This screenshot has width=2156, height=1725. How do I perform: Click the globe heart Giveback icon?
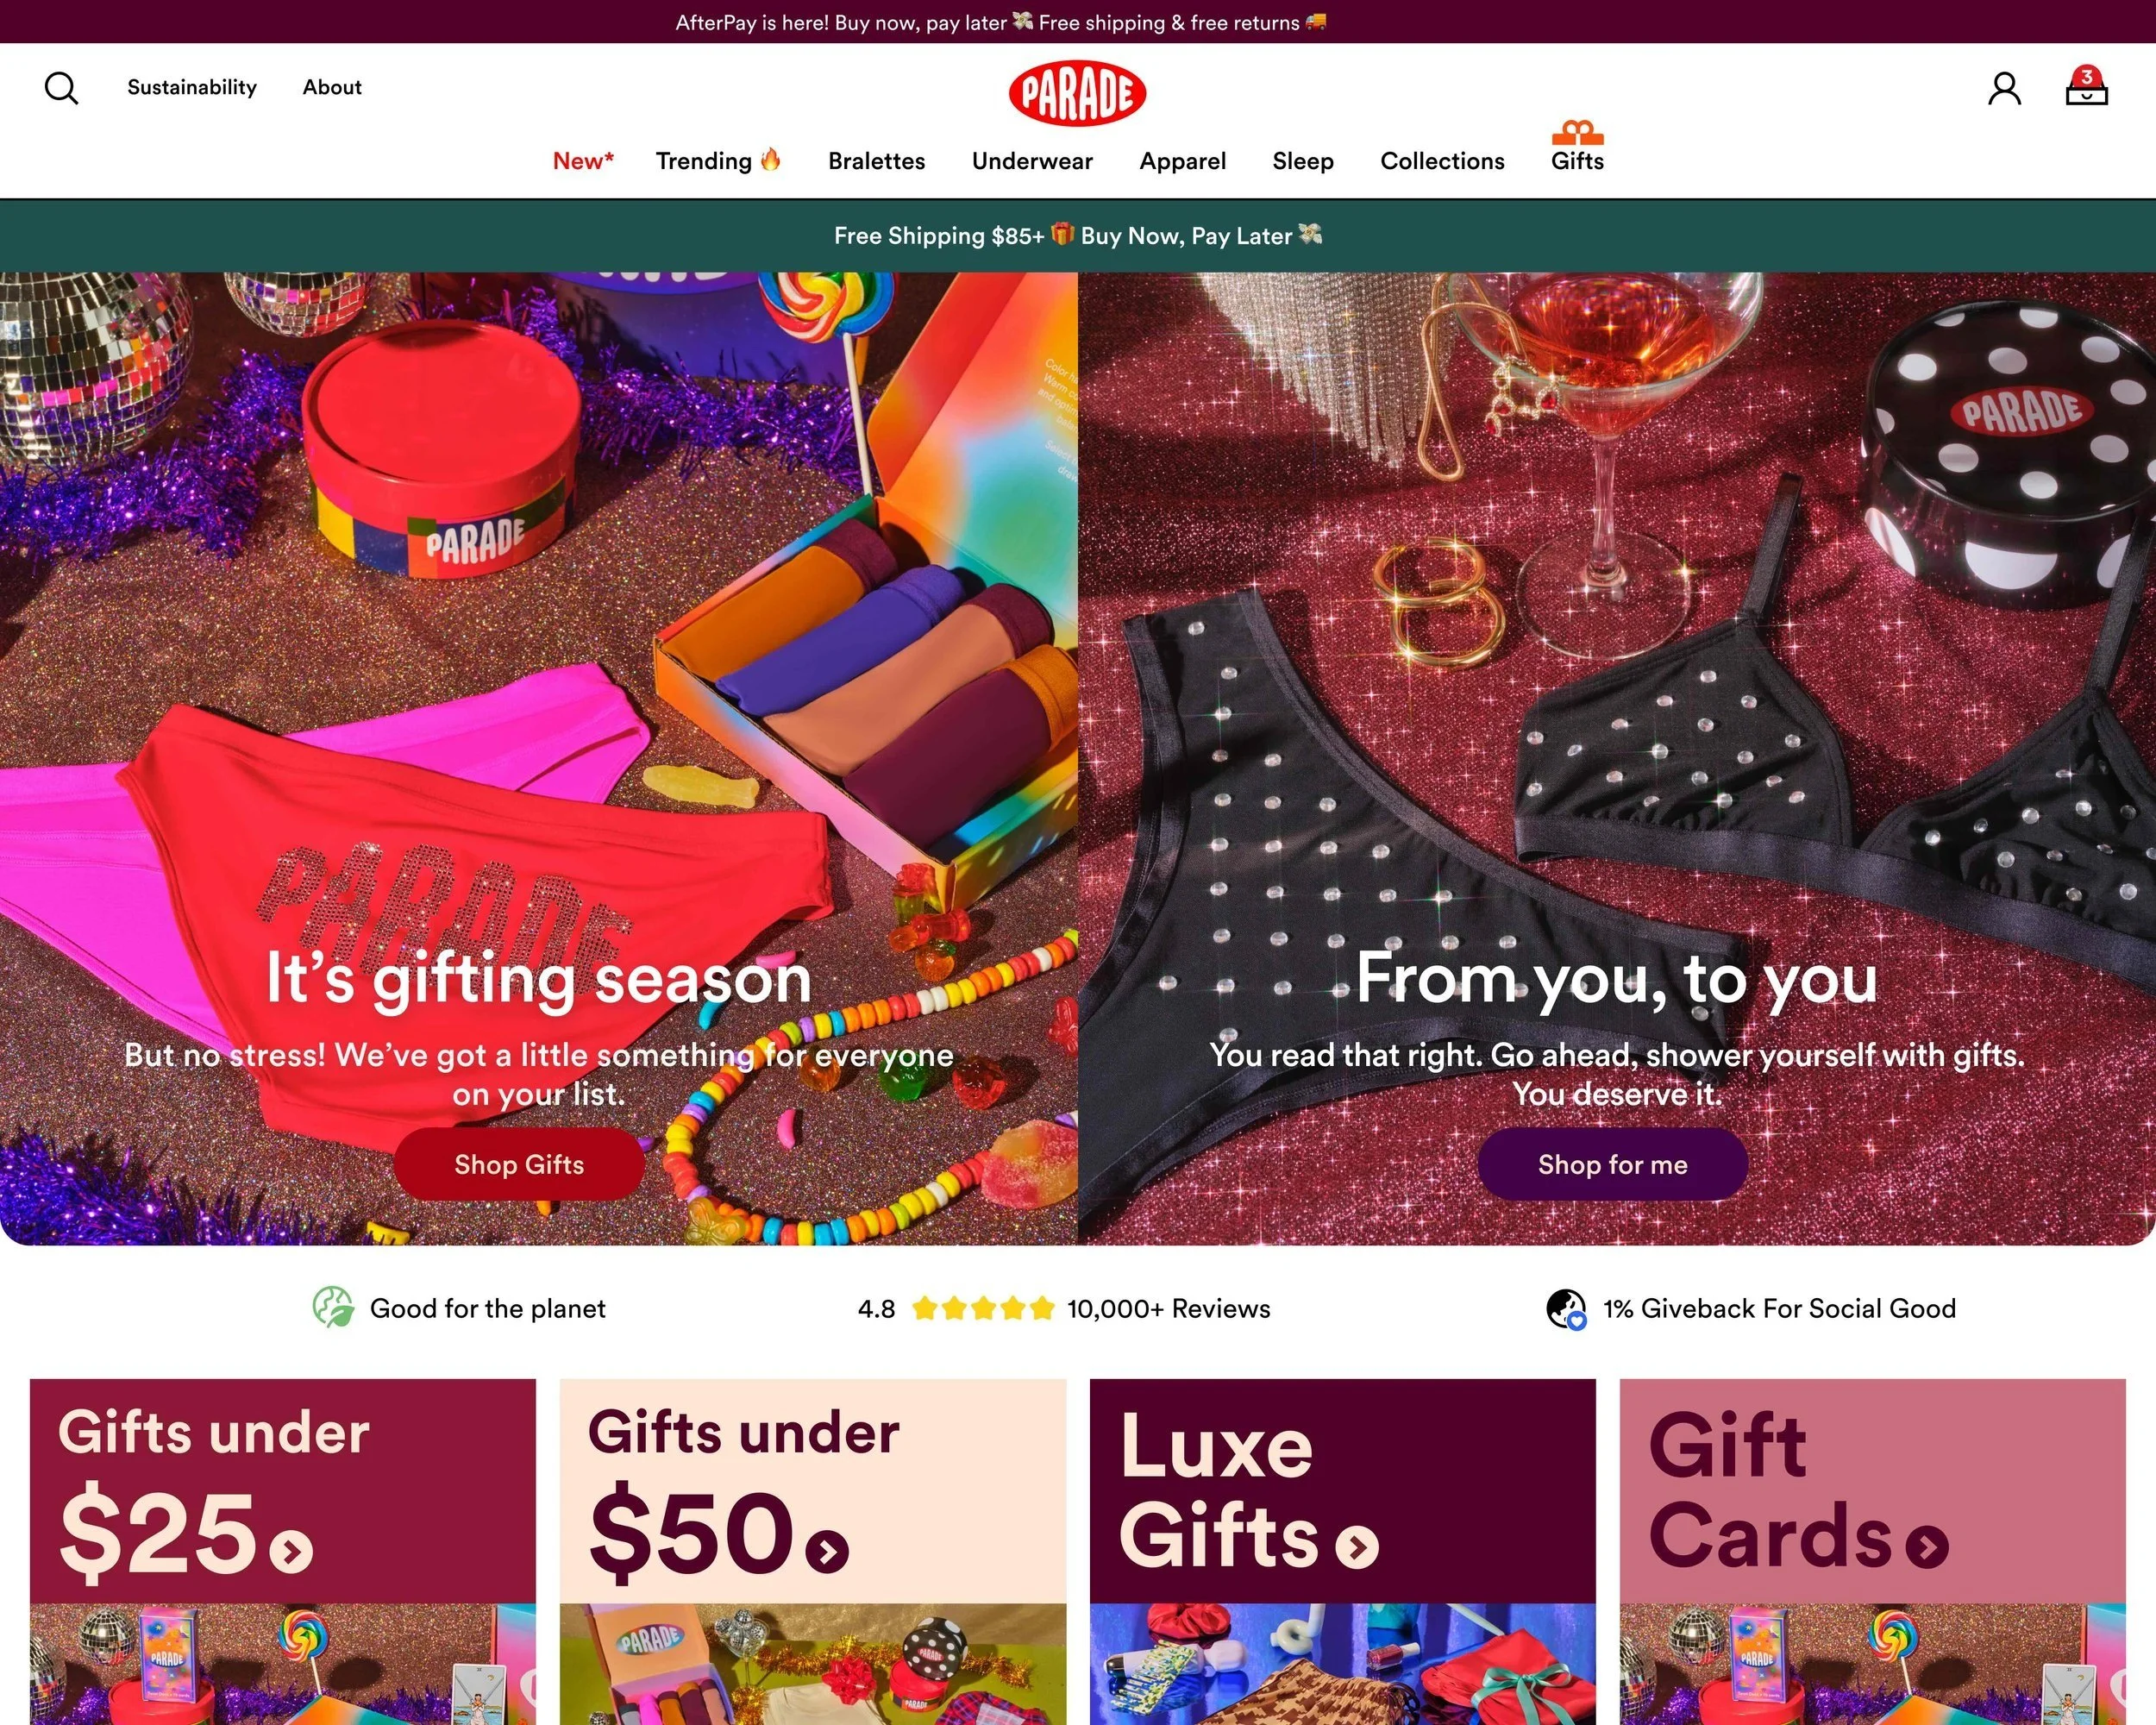[x=1567, y=1308]
